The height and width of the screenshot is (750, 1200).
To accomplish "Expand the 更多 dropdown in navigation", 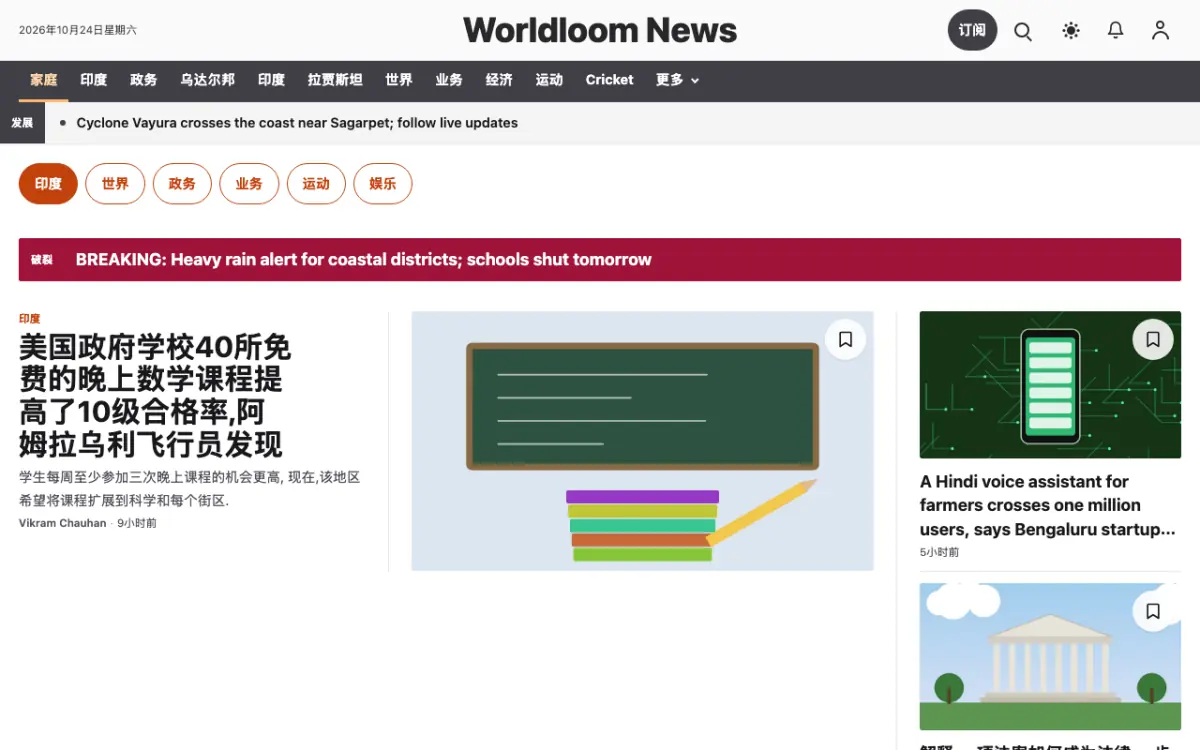I will coord(677,80).
